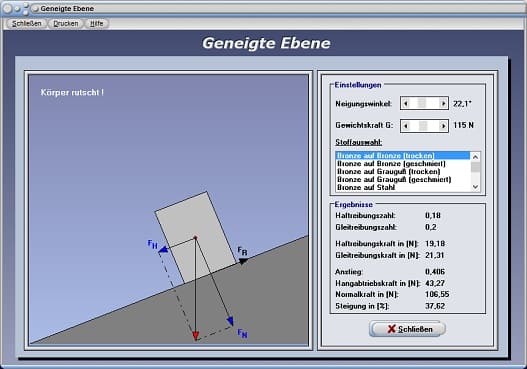
Task: Click the Gewichtskraft G slider thumb
Action: pos(423,126)
